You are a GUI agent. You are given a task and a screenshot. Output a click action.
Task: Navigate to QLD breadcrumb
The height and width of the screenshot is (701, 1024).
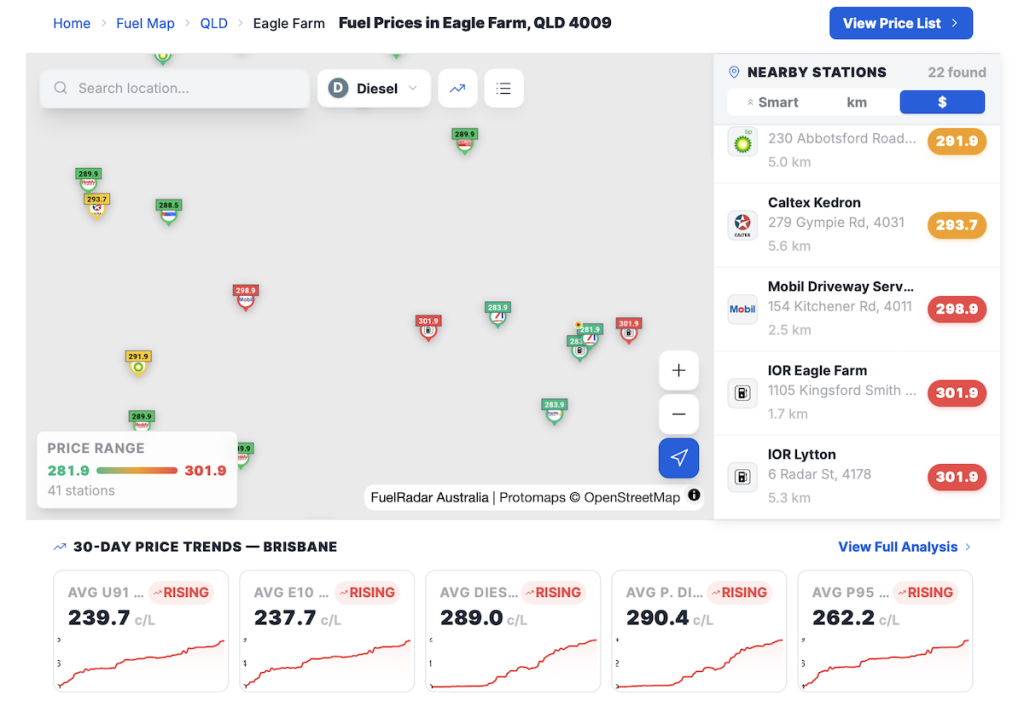pyautogui.click(x=213, y=23)
